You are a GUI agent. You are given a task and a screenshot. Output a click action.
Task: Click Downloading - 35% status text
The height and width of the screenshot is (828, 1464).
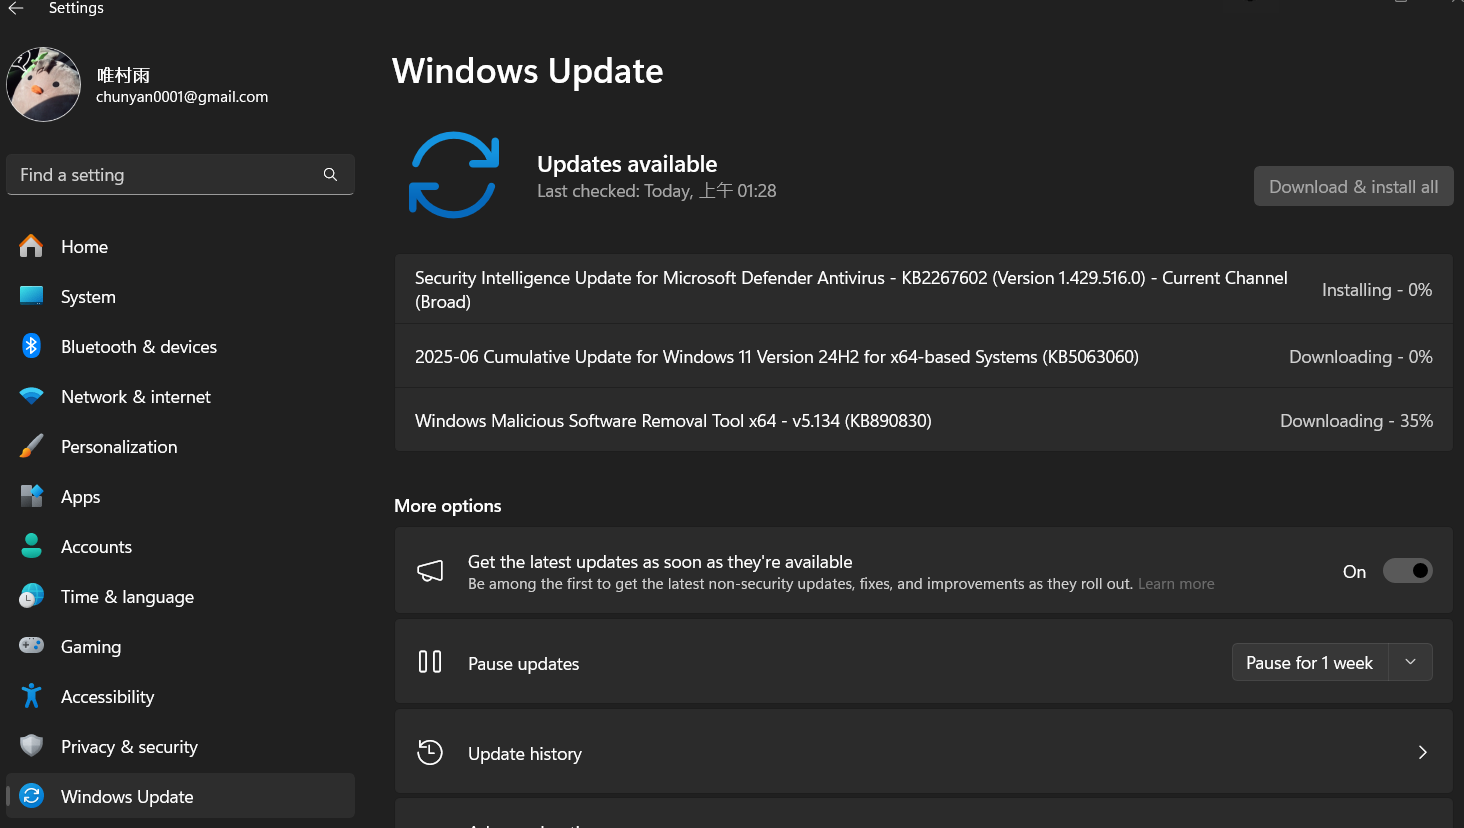pos(1357,421)
